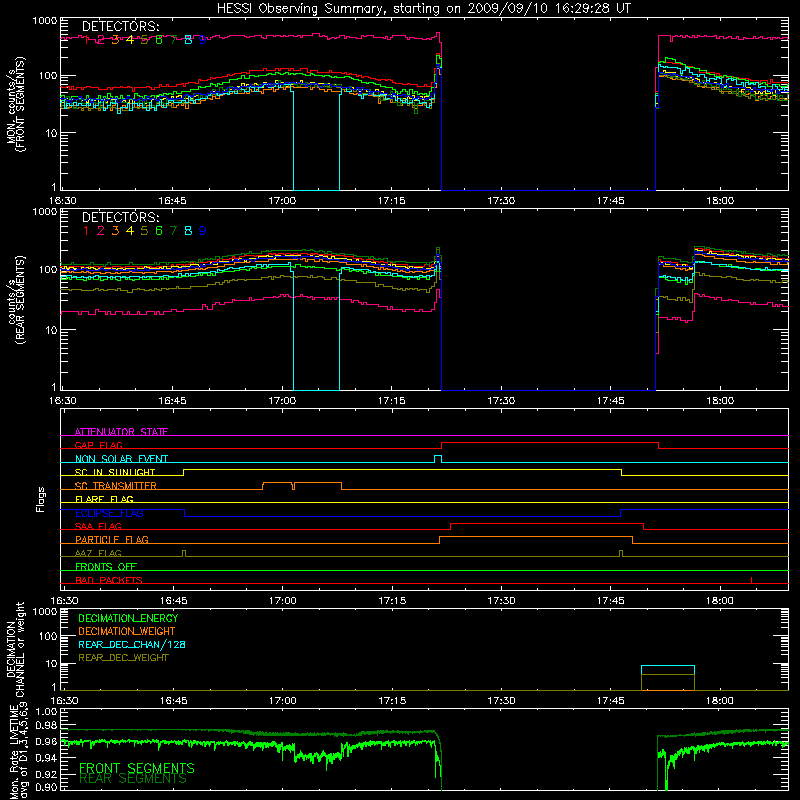Image resolution: width=800 pixels, height=800 pixels.
Task: Click the 100 tick on decimation y-axis
Action: click(x=48, y=636)
